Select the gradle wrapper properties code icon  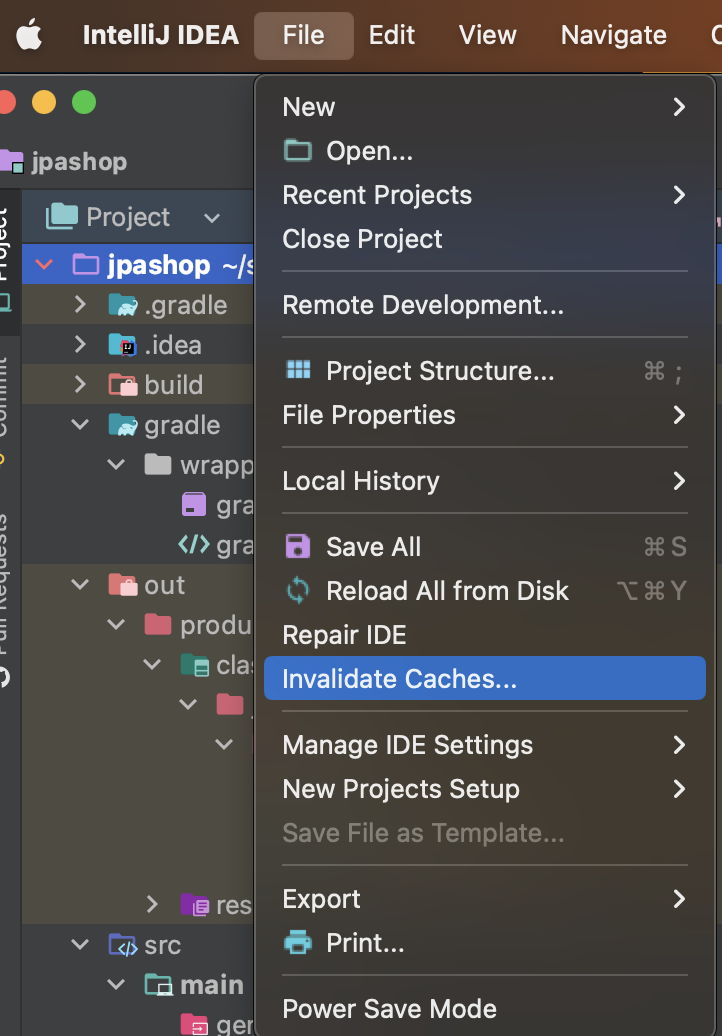[194, 545]
